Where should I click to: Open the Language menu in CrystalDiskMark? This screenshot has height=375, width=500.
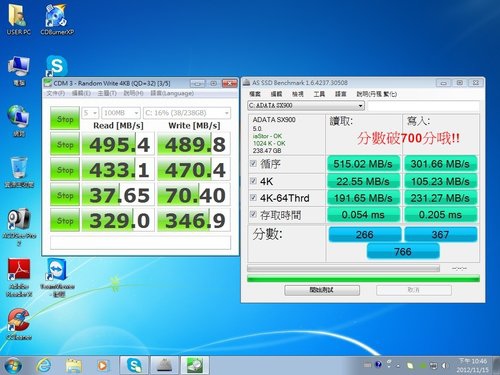click(172, 93)
